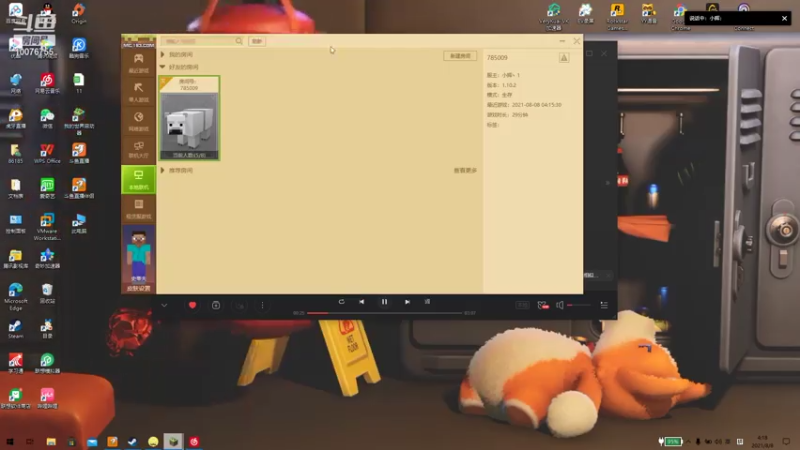Open the Rental Server Games sidebar tab
Viewport: 800px width, 450px height.
click(x=138, y=208)
